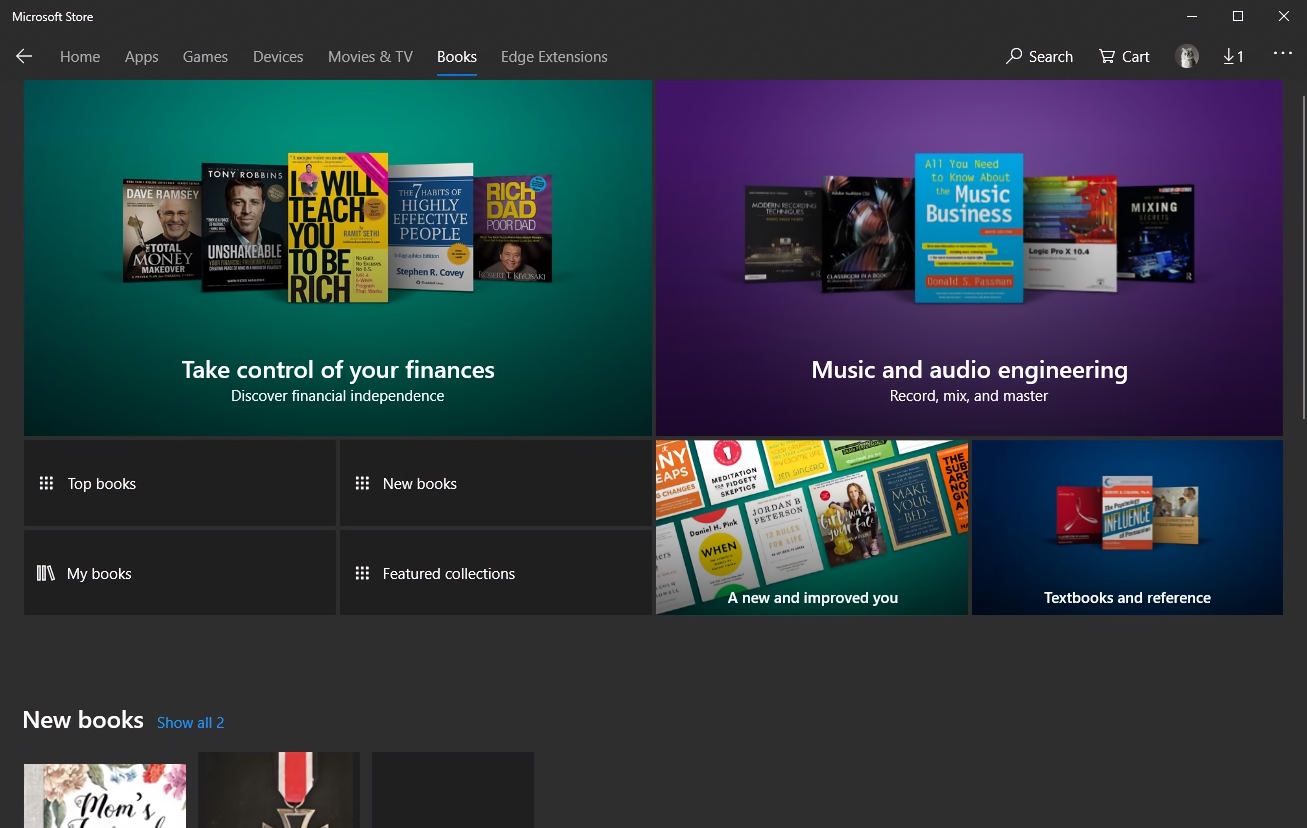Viewport: 1307px width, 828px height.
Task: Open the A new and improved you collection
Action: [x=812, y=527]
